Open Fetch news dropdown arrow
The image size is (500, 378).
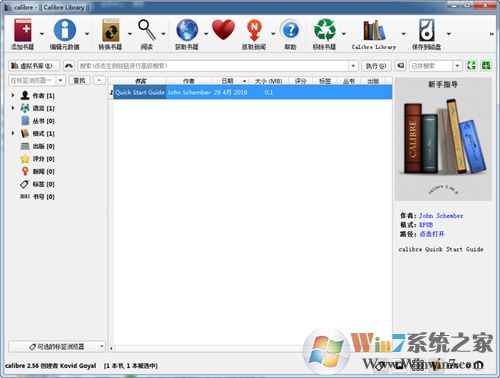click(x=273, y=34)
